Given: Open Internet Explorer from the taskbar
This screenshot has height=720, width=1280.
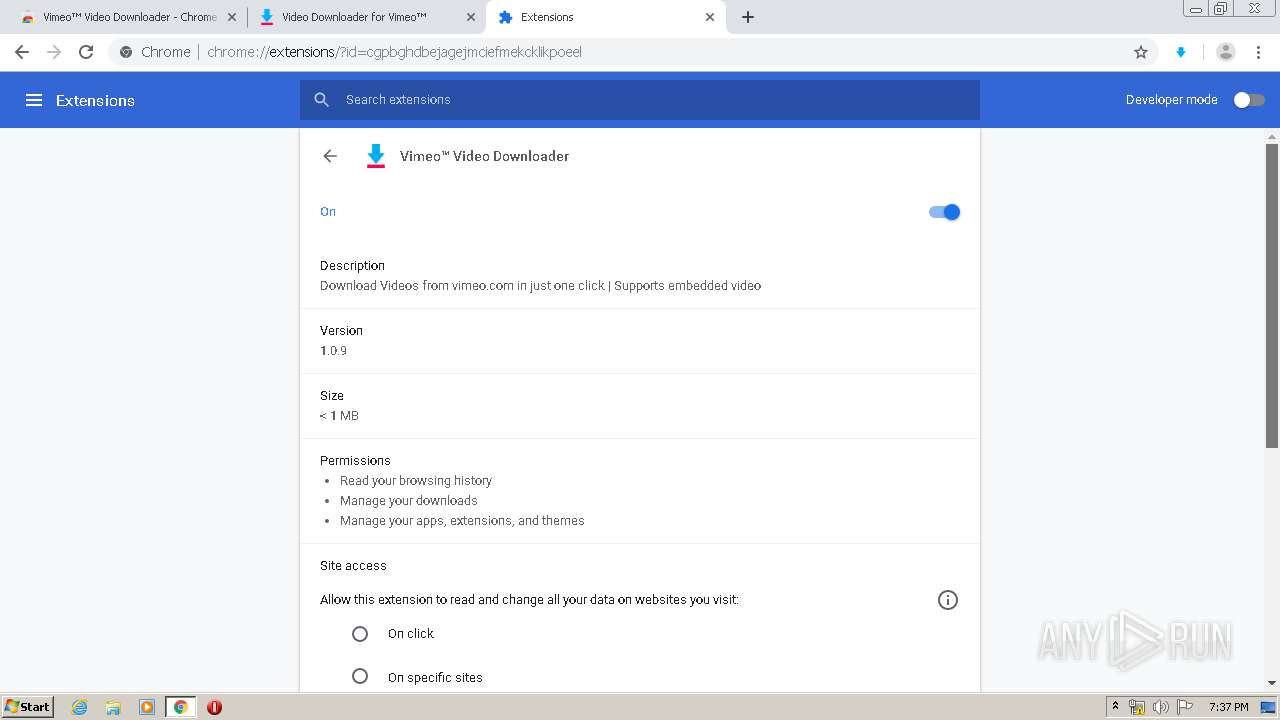Looking at the screenshot, I should tap(80, 707).
